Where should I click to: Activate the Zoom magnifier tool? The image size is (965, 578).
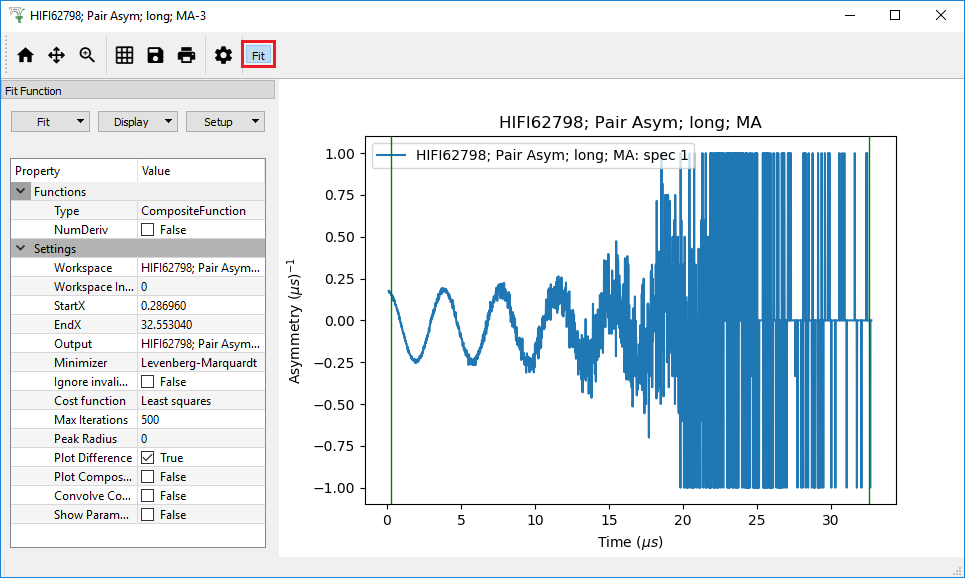point(87,56)
